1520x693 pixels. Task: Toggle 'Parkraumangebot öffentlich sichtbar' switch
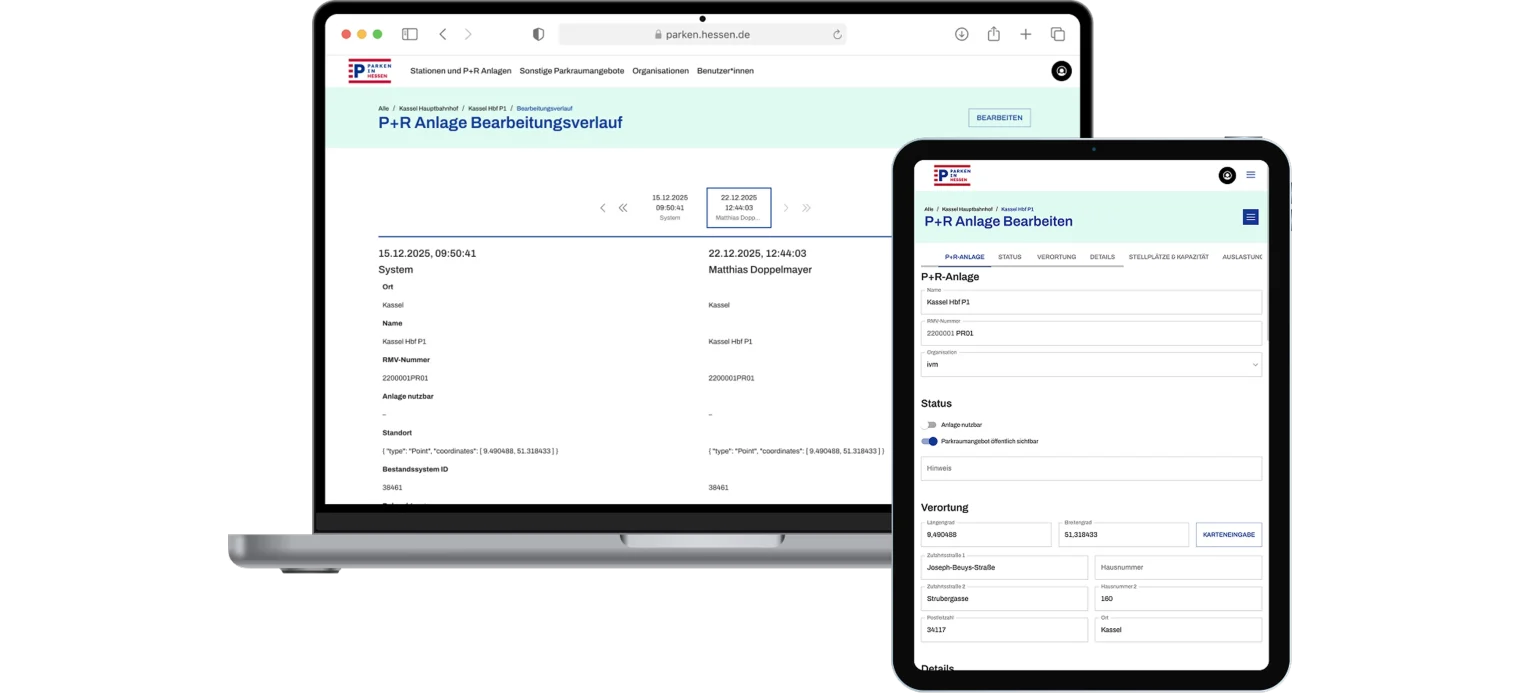click(x=929, y=441)
